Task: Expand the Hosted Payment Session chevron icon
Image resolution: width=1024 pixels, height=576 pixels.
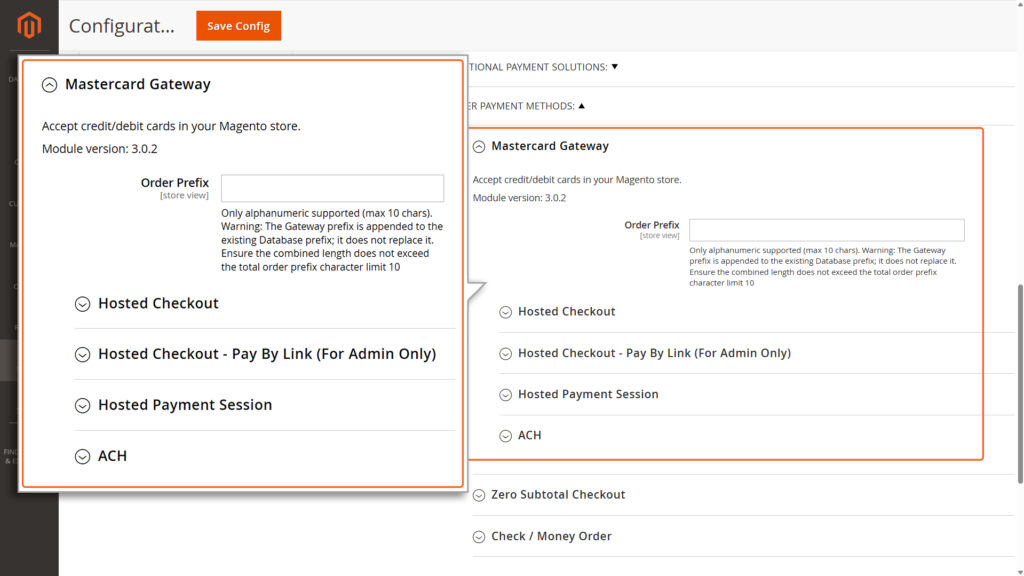Action: click(x=82, y=405)
